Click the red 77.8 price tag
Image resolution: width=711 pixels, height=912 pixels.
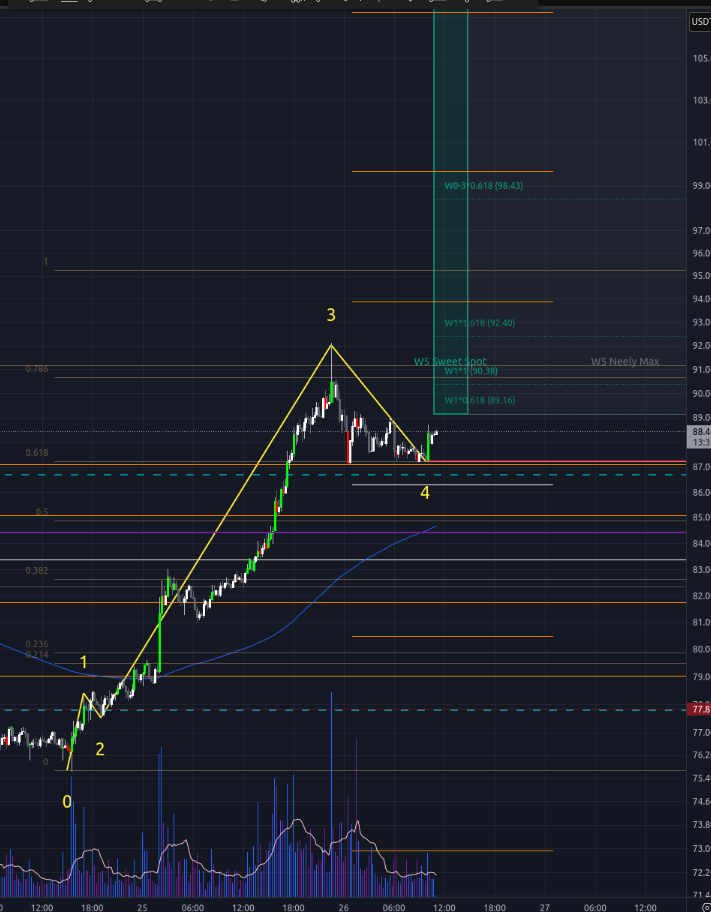[x=699, y=710]
